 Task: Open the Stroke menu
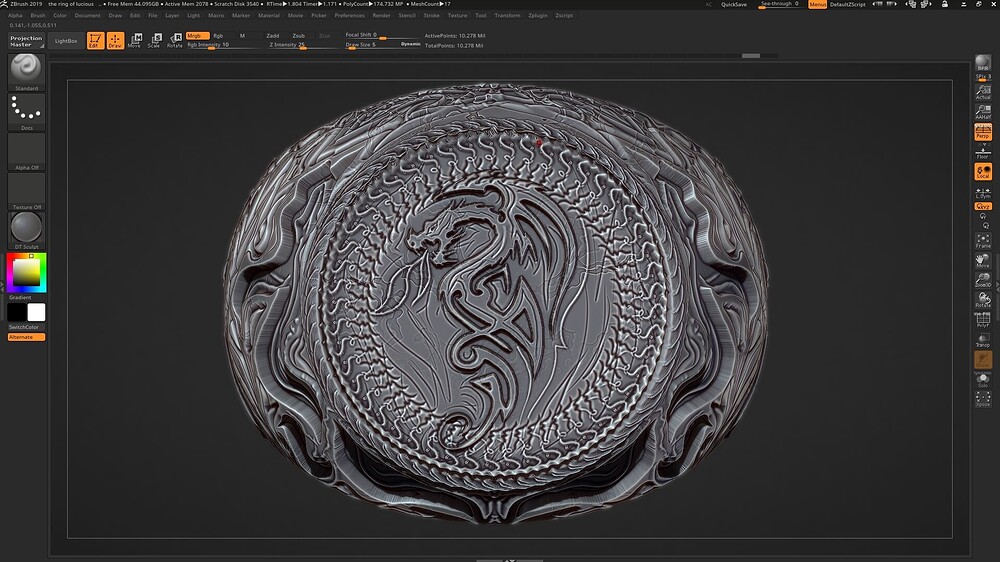click(x=432, y=15)
